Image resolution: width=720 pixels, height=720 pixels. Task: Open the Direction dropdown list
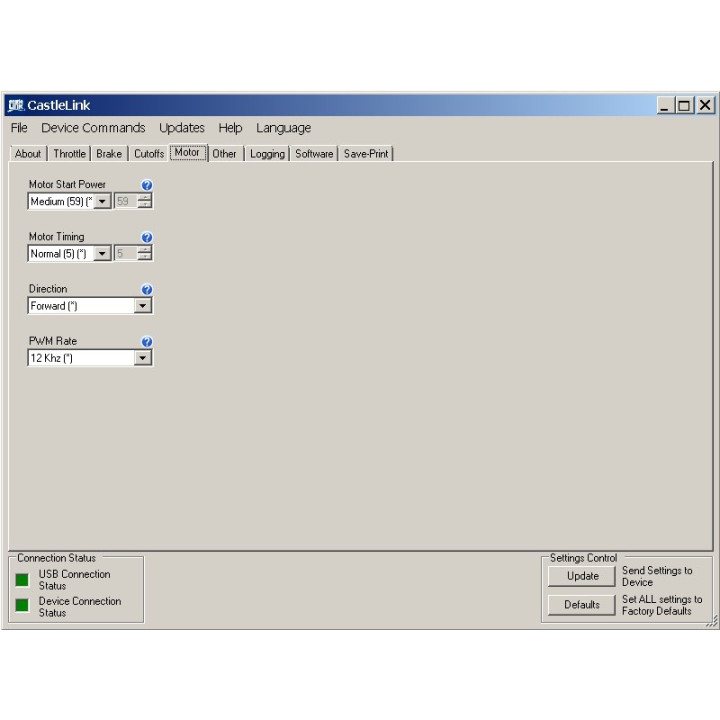143,306
